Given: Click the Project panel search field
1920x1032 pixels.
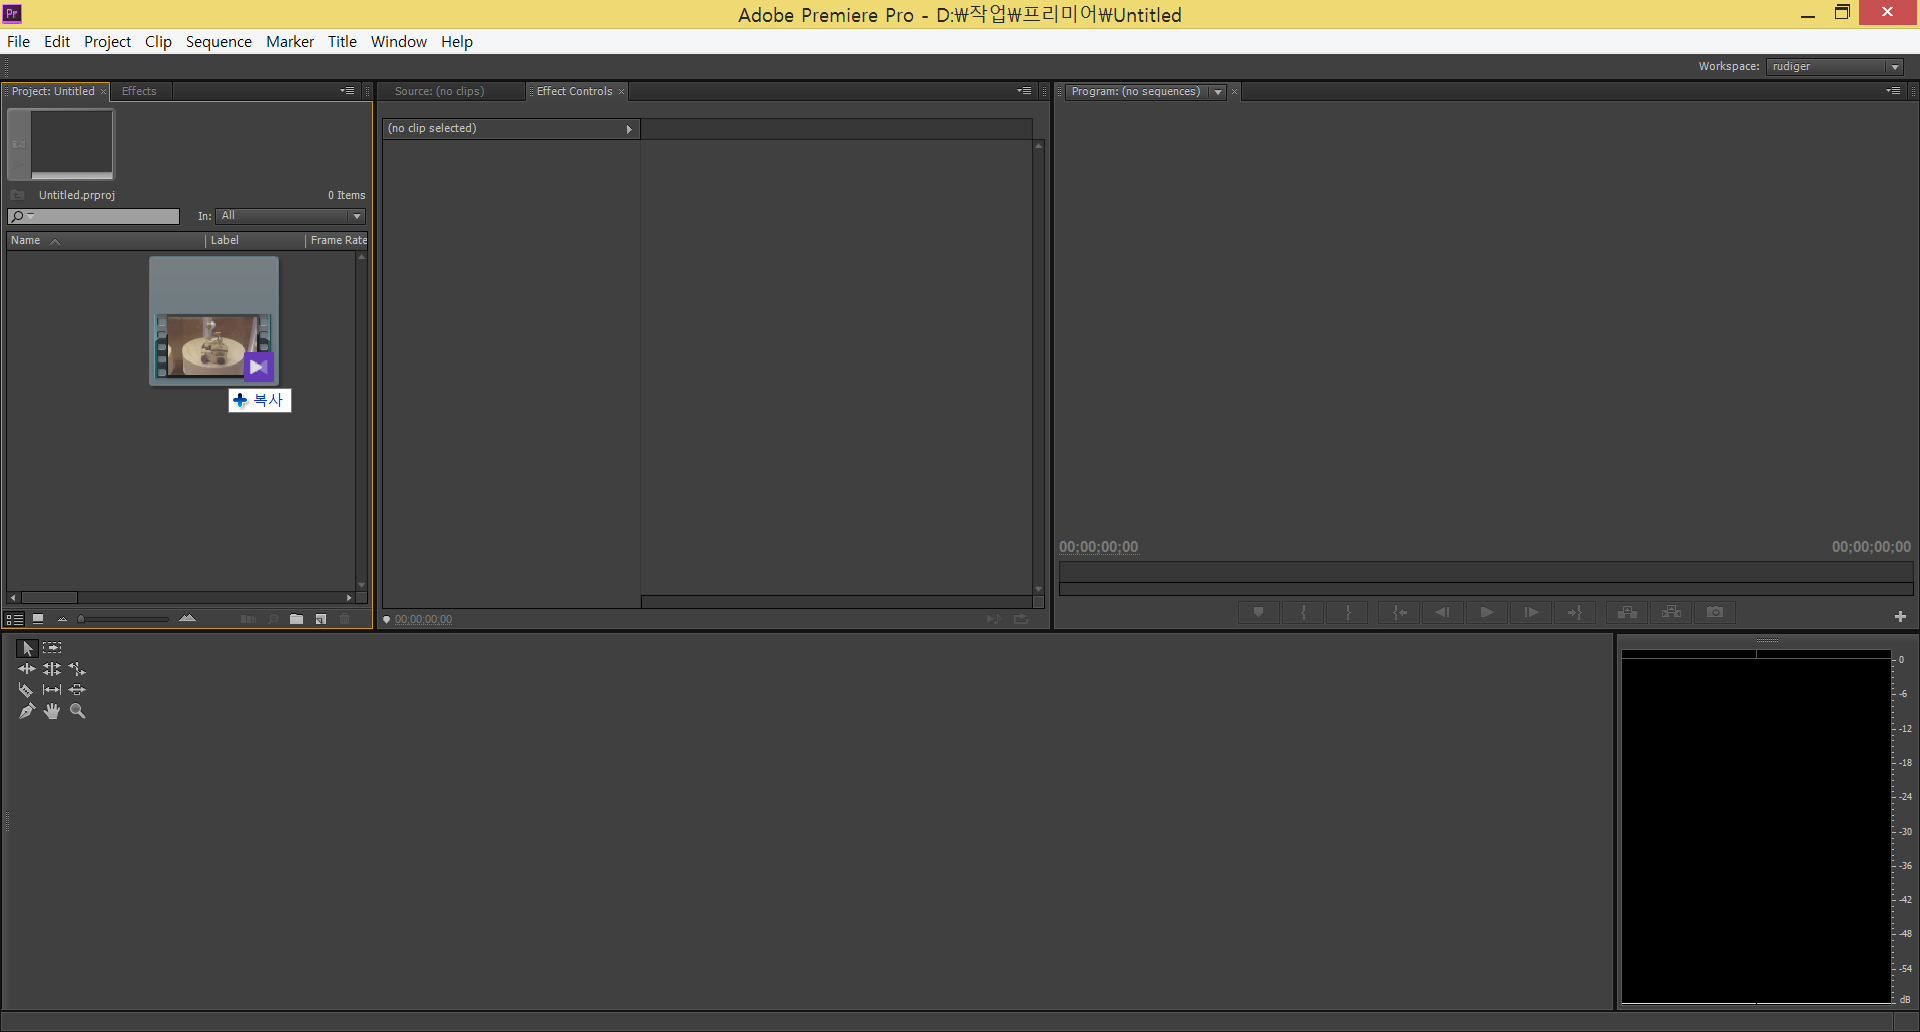Looking at the screenshot, I should tap(94, 216).
